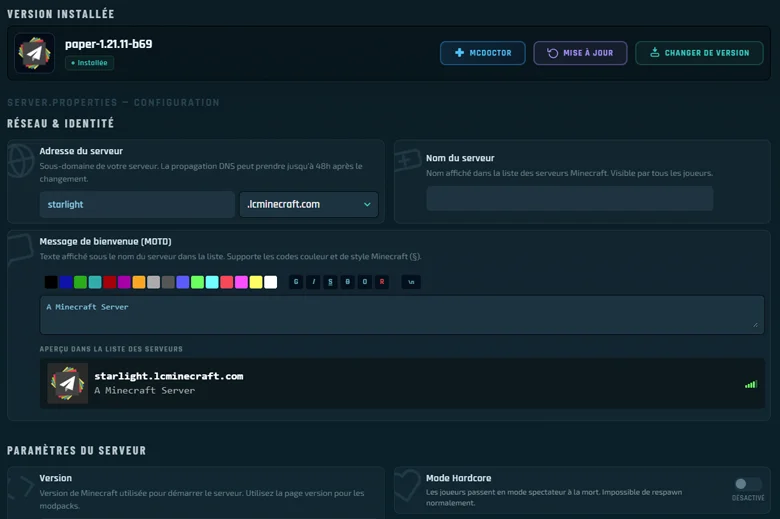Pick the light gray MOTD color swatch
This screenshot has width=780, height=519.
(154, 282)
